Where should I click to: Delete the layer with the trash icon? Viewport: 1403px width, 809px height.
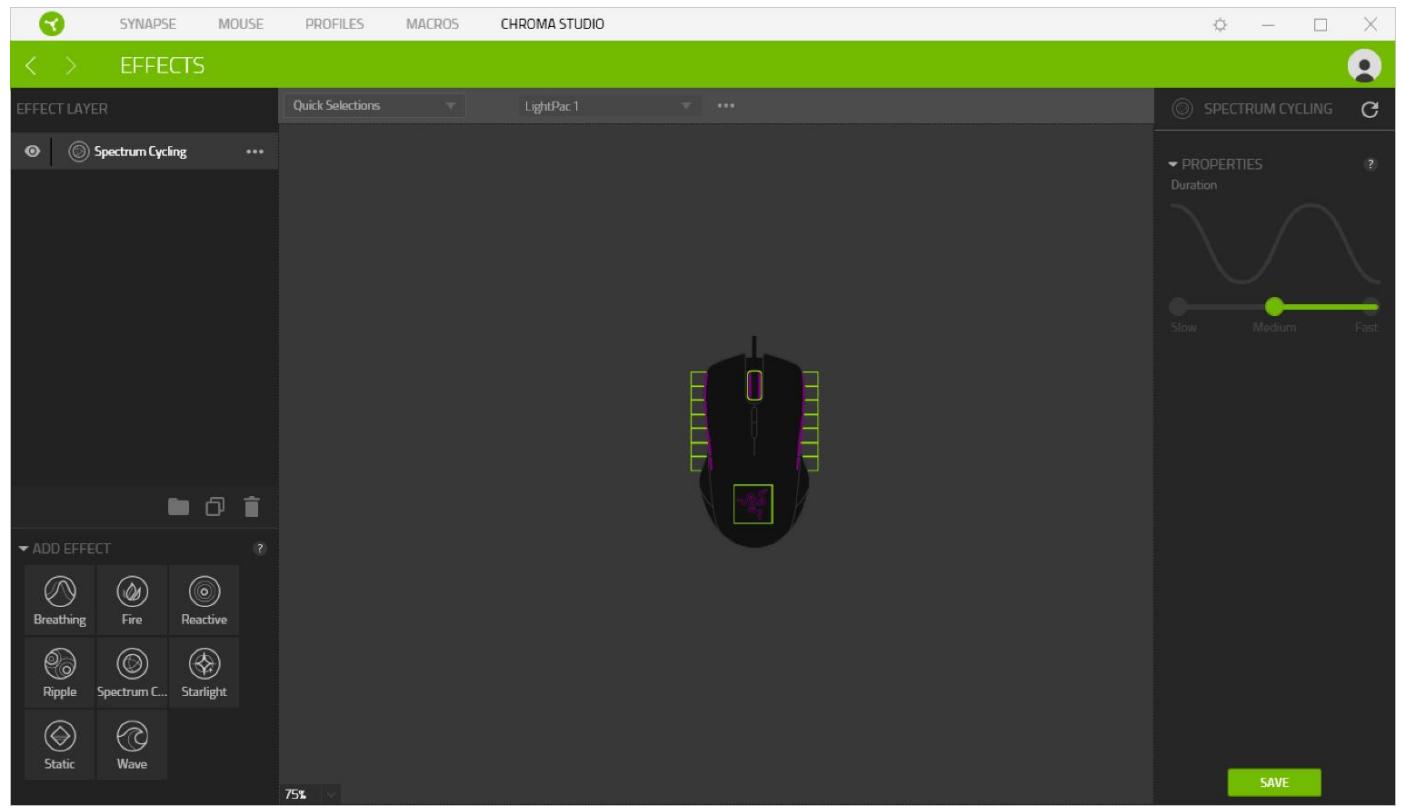coord(251,507)
